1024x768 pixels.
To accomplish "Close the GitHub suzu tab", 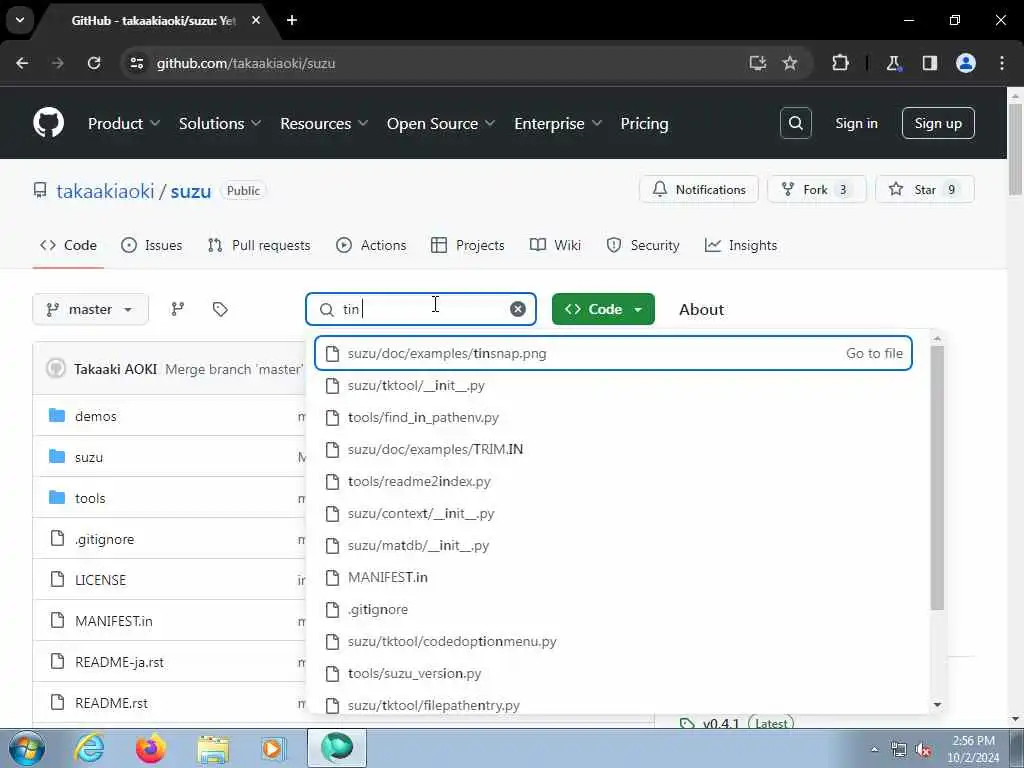I will (x=256, y=20).
